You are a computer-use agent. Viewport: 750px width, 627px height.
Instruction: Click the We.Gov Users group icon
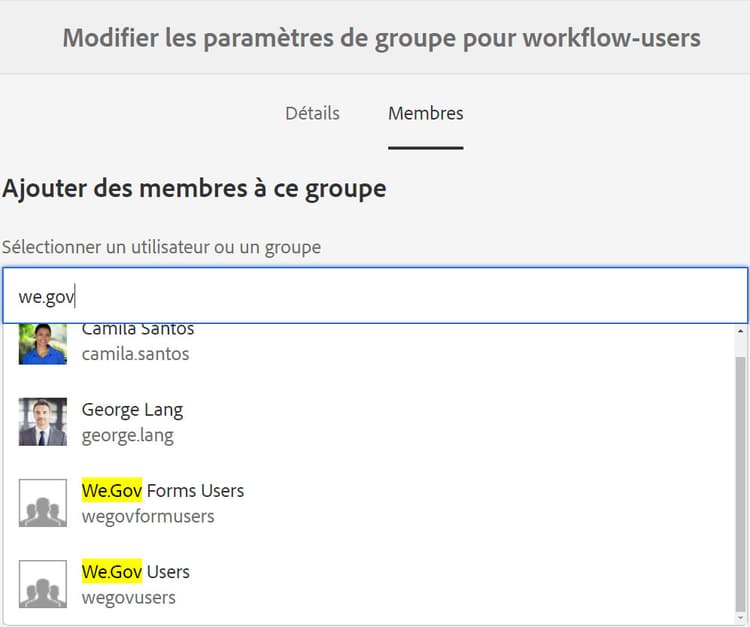tap(43, 584)
